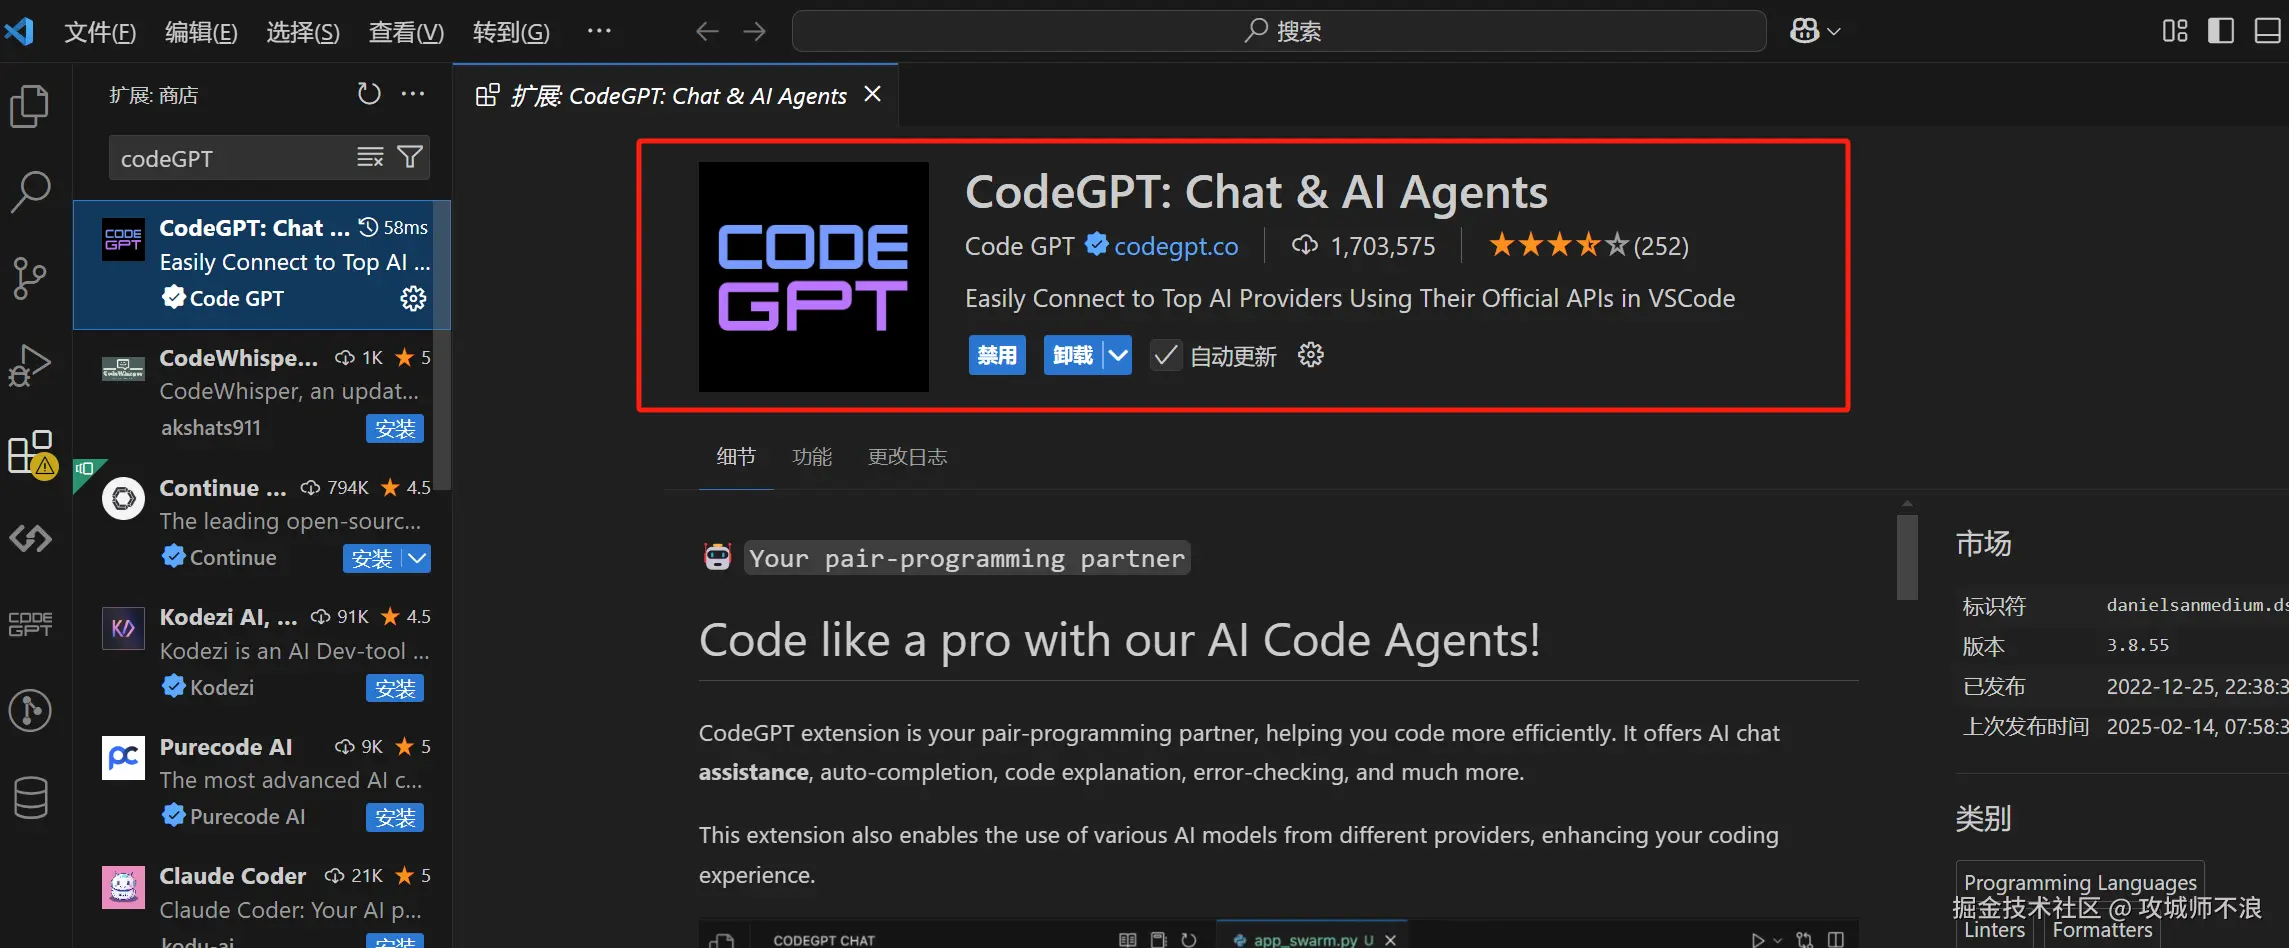Screen dimensions: 2289x948
Task: Toggle the bottom panel layout icon
Action: pos(2267,31)
